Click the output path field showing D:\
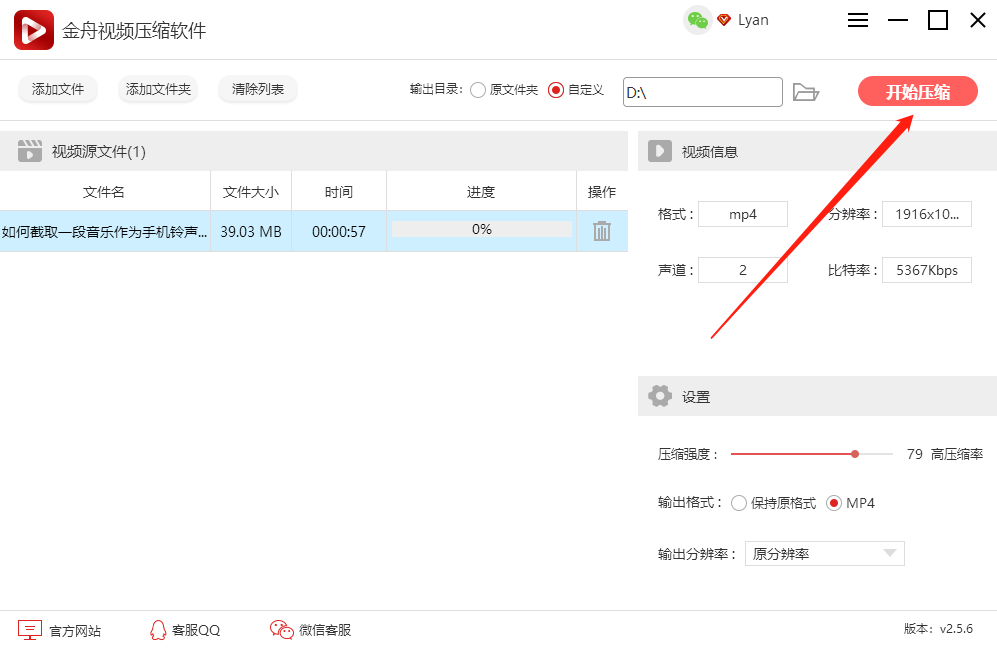This screenshot has width=997, height=649. tap(703, 92)
